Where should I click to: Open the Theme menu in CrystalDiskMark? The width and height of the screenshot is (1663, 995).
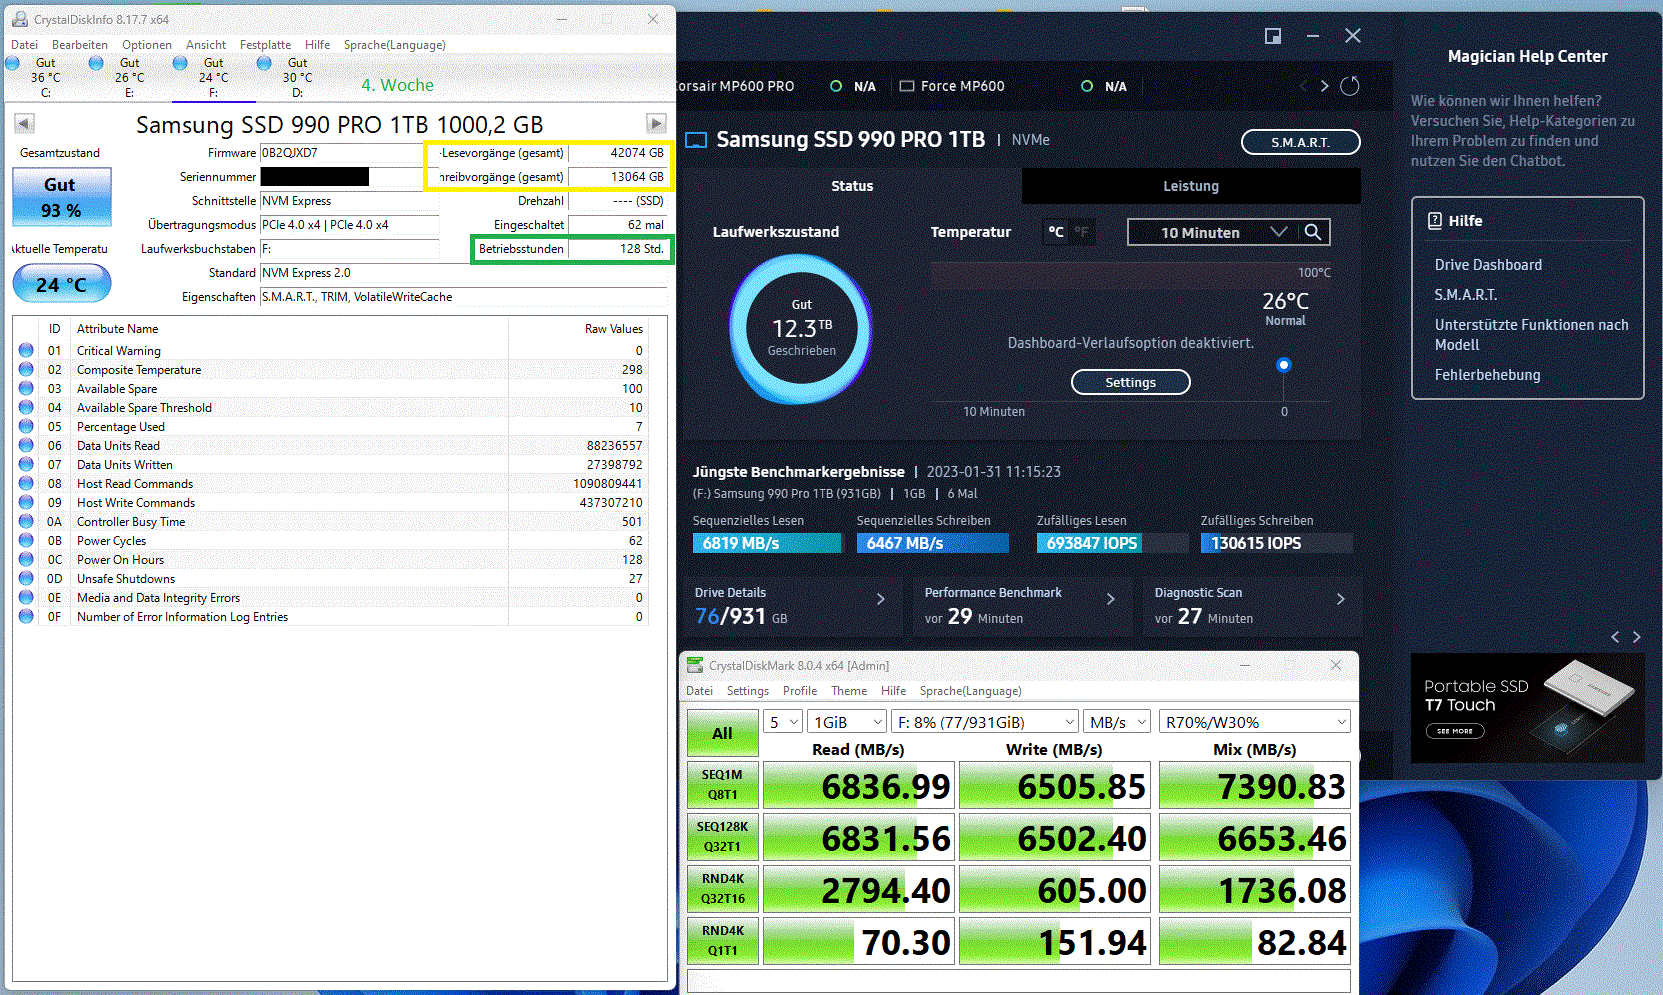click(849, 691)
